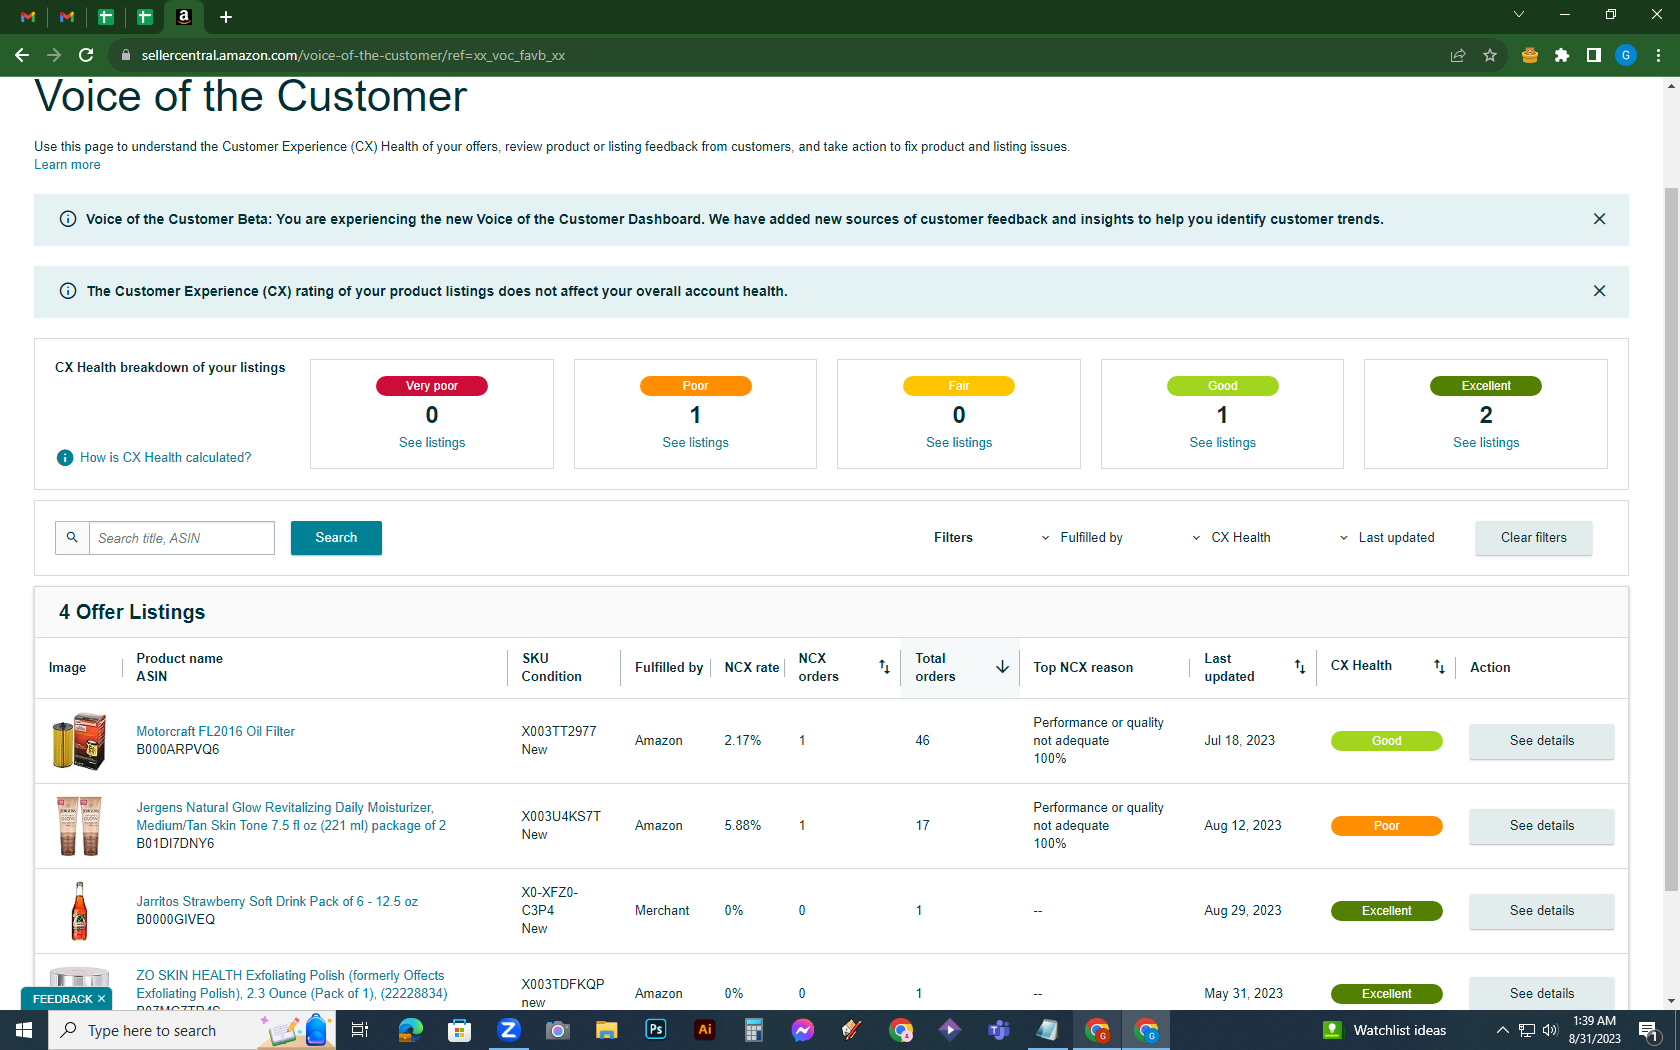Viewport: 1680px width, 1050px height.
Task: Close the FEEDBACK tab with its X
Action: (x=101, y=999)
